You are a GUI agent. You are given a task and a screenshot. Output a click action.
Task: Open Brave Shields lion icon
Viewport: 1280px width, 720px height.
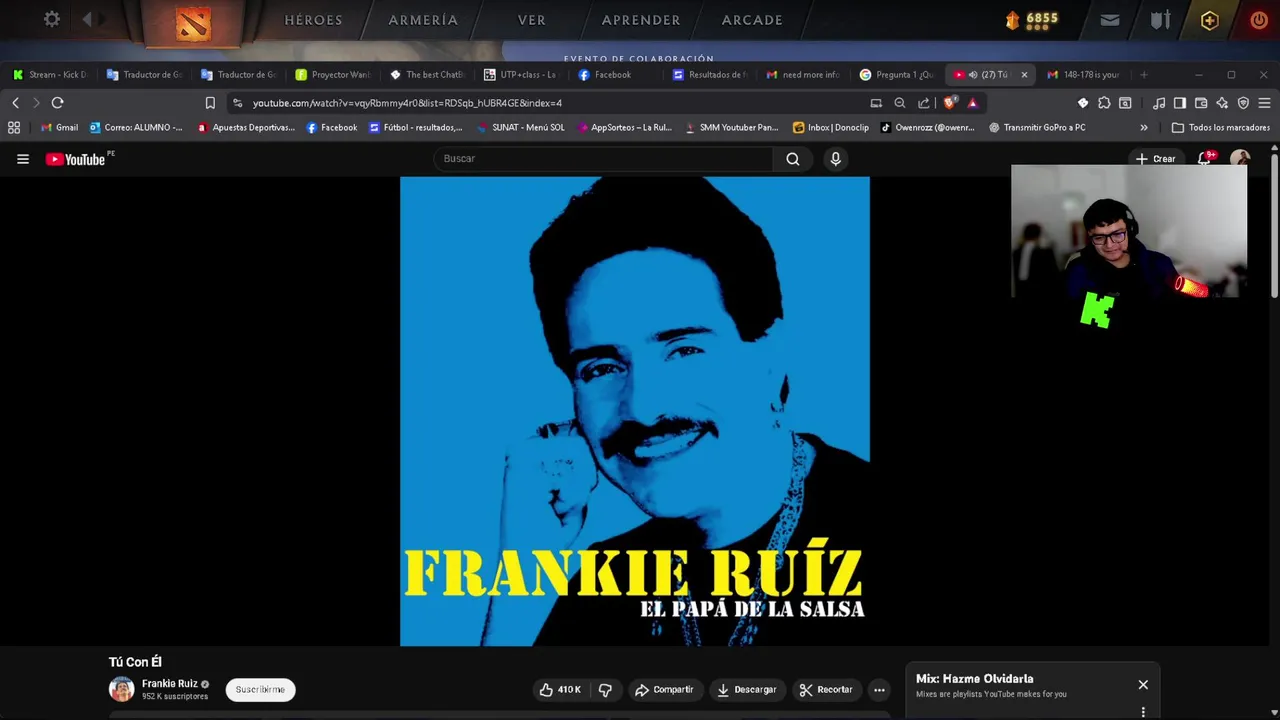coord(950,102)
